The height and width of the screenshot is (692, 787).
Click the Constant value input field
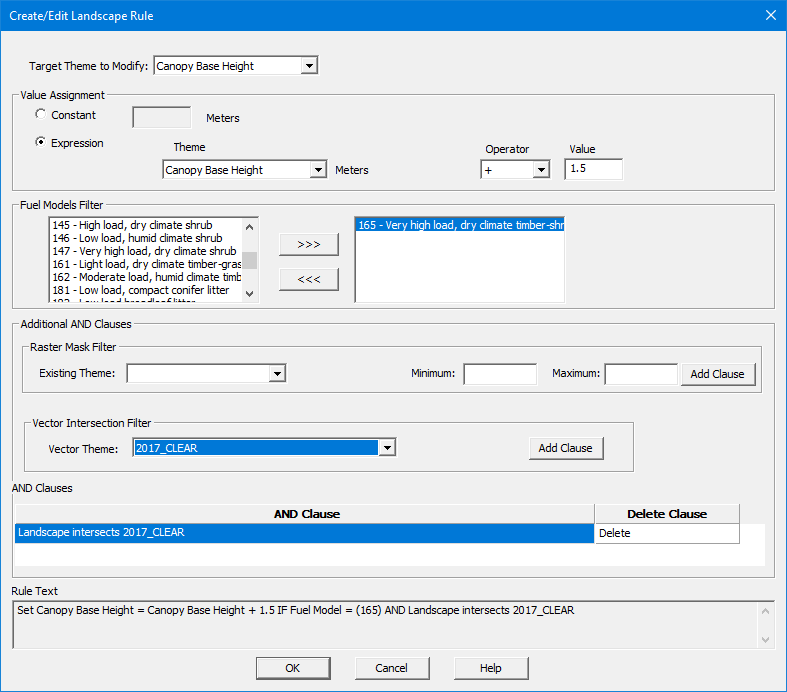162,117
